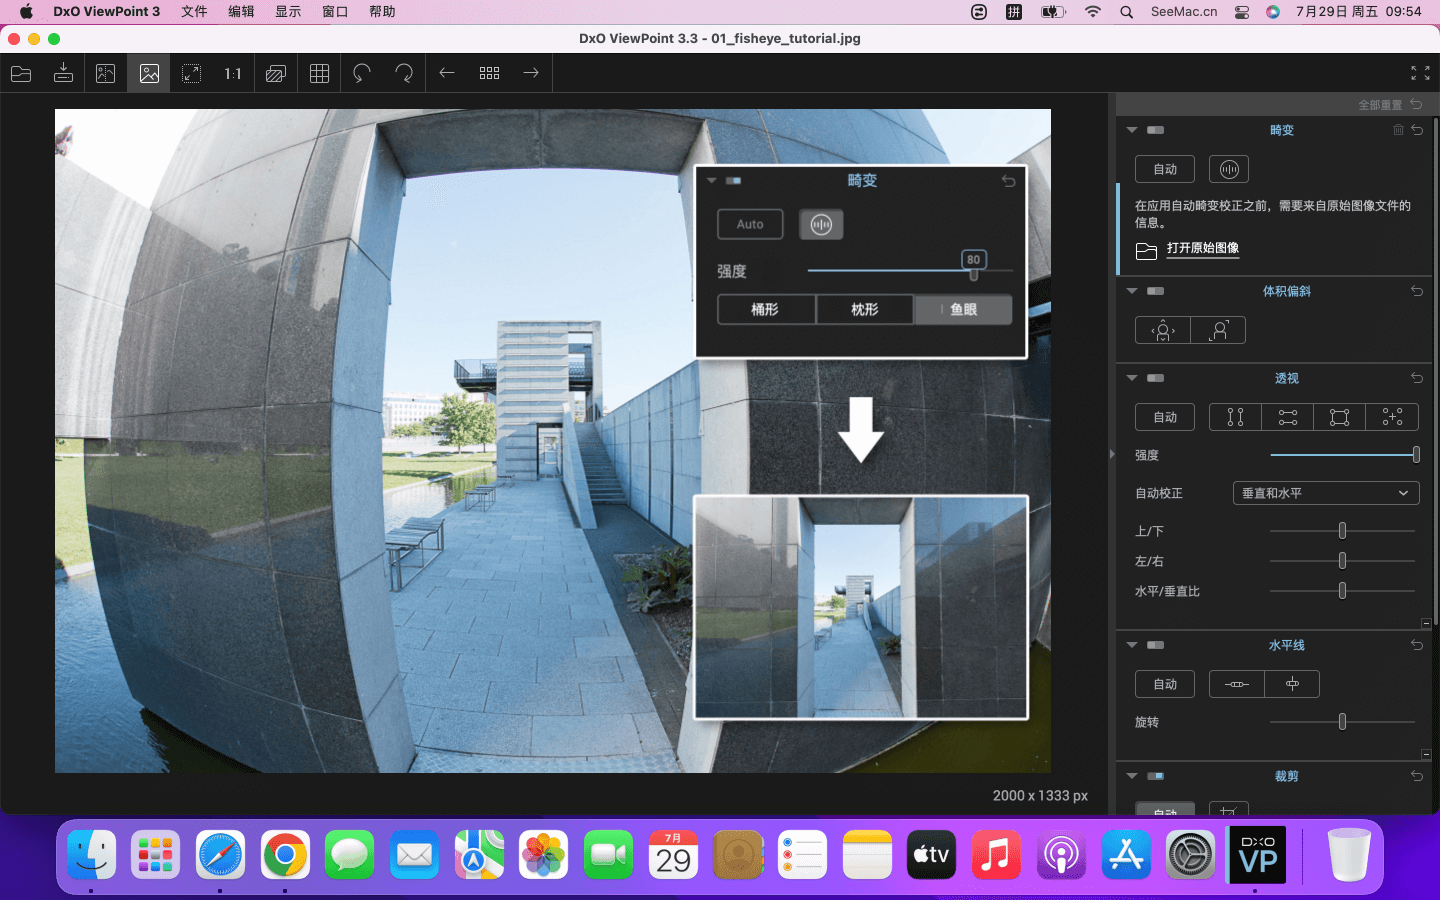The width and height of the screenshot is (1440, 900).
Task: Collapse the 水平线 panel section
Action: (1132, 645)
